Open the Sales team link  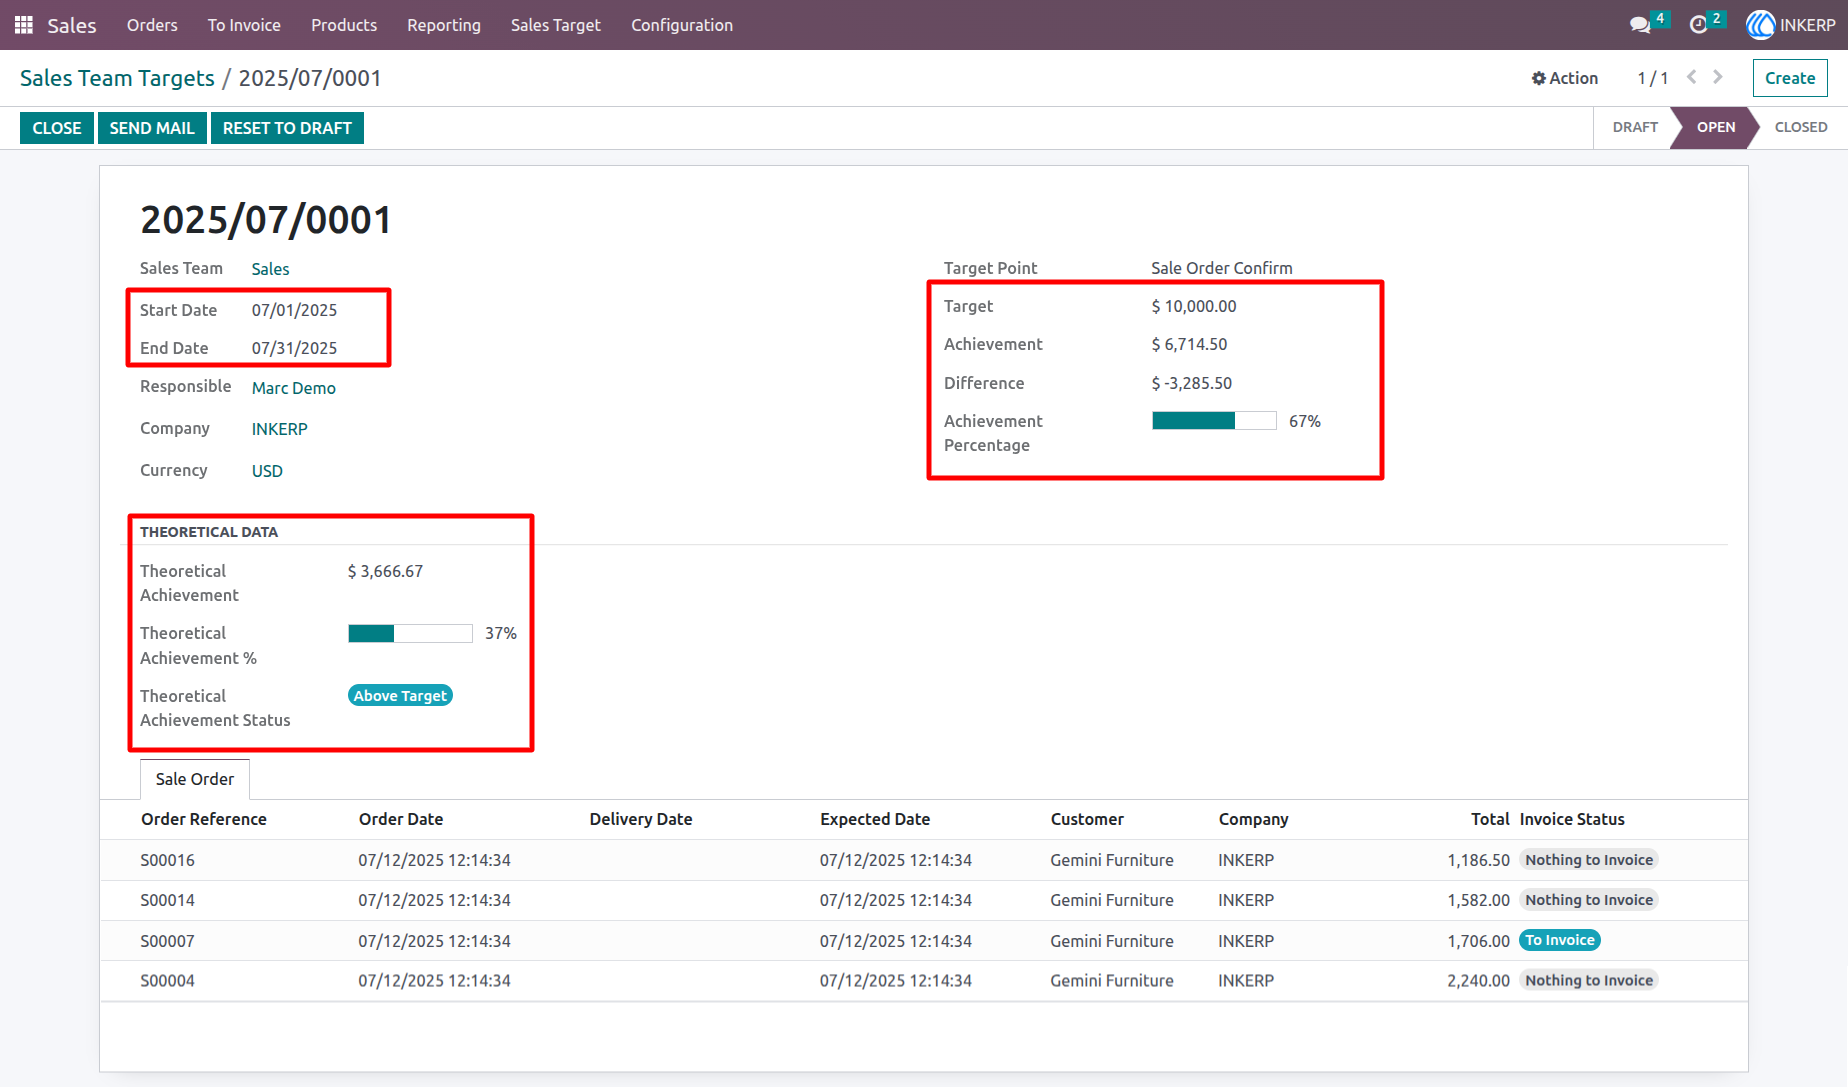[270, 269]
